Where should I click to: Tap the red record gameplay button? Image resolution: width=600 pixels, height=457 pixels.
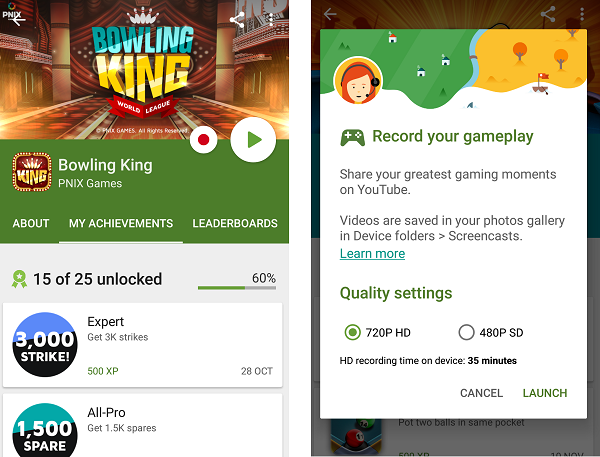(x=203, y=140)
